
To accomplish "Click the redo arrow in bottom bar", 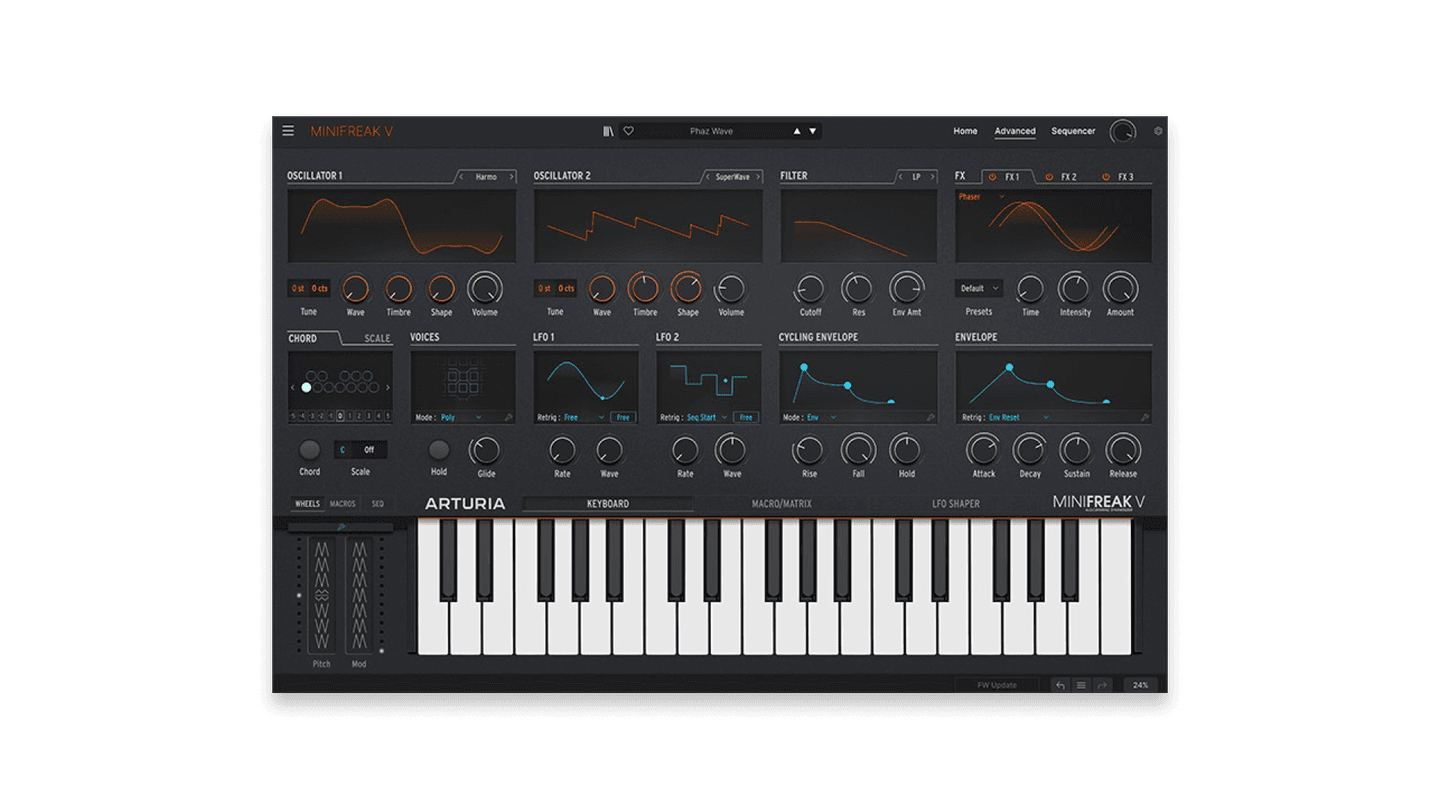I will coord(1102,685).
